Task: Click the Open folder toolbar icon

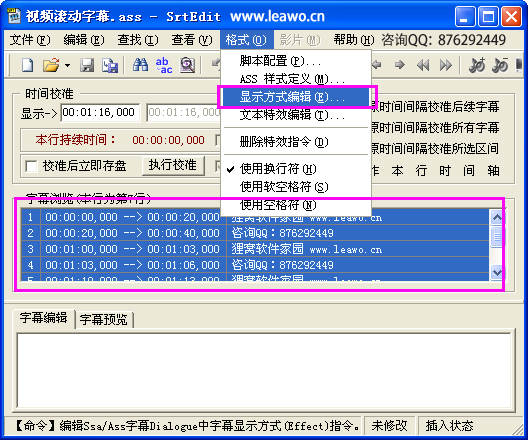Action: point(51,65)
